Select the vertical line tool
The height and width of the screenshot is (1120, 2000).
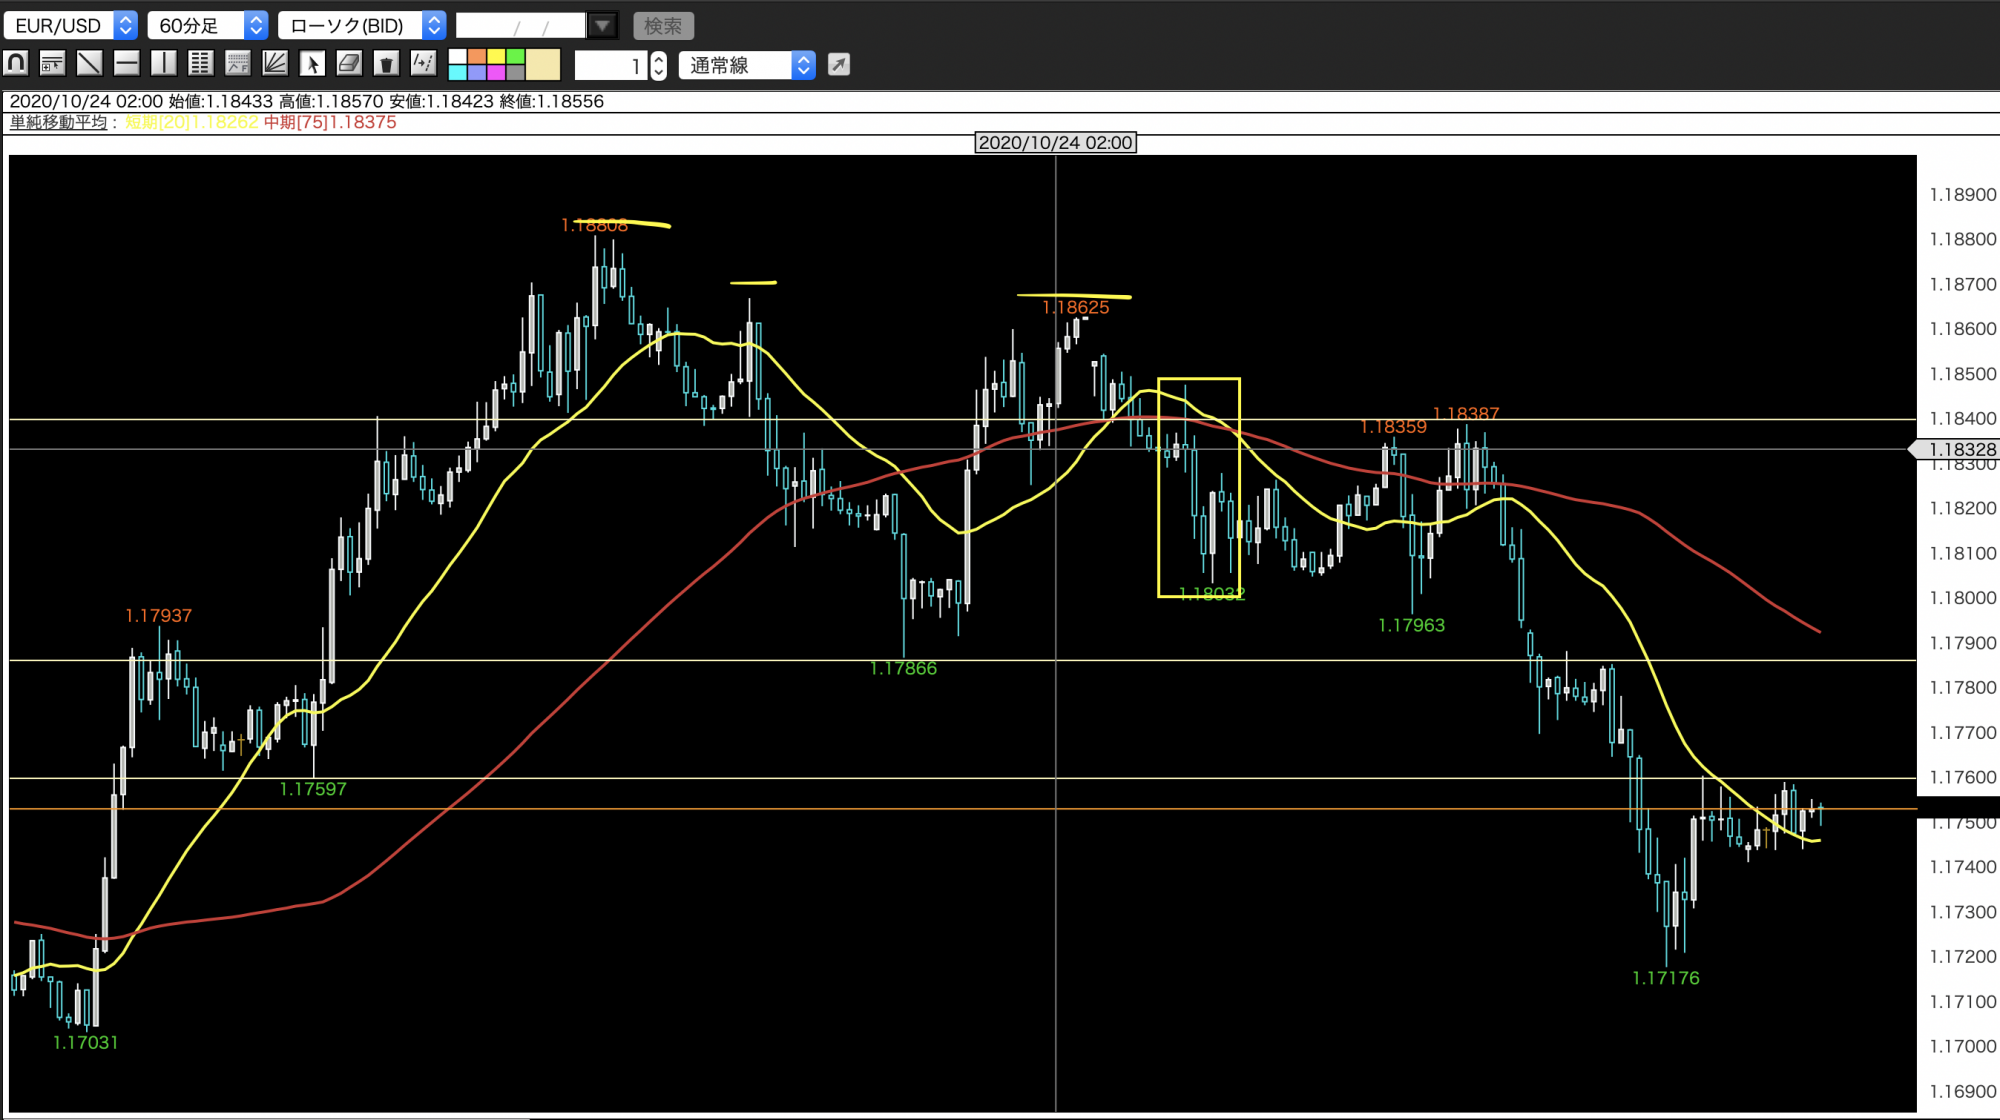163,64
